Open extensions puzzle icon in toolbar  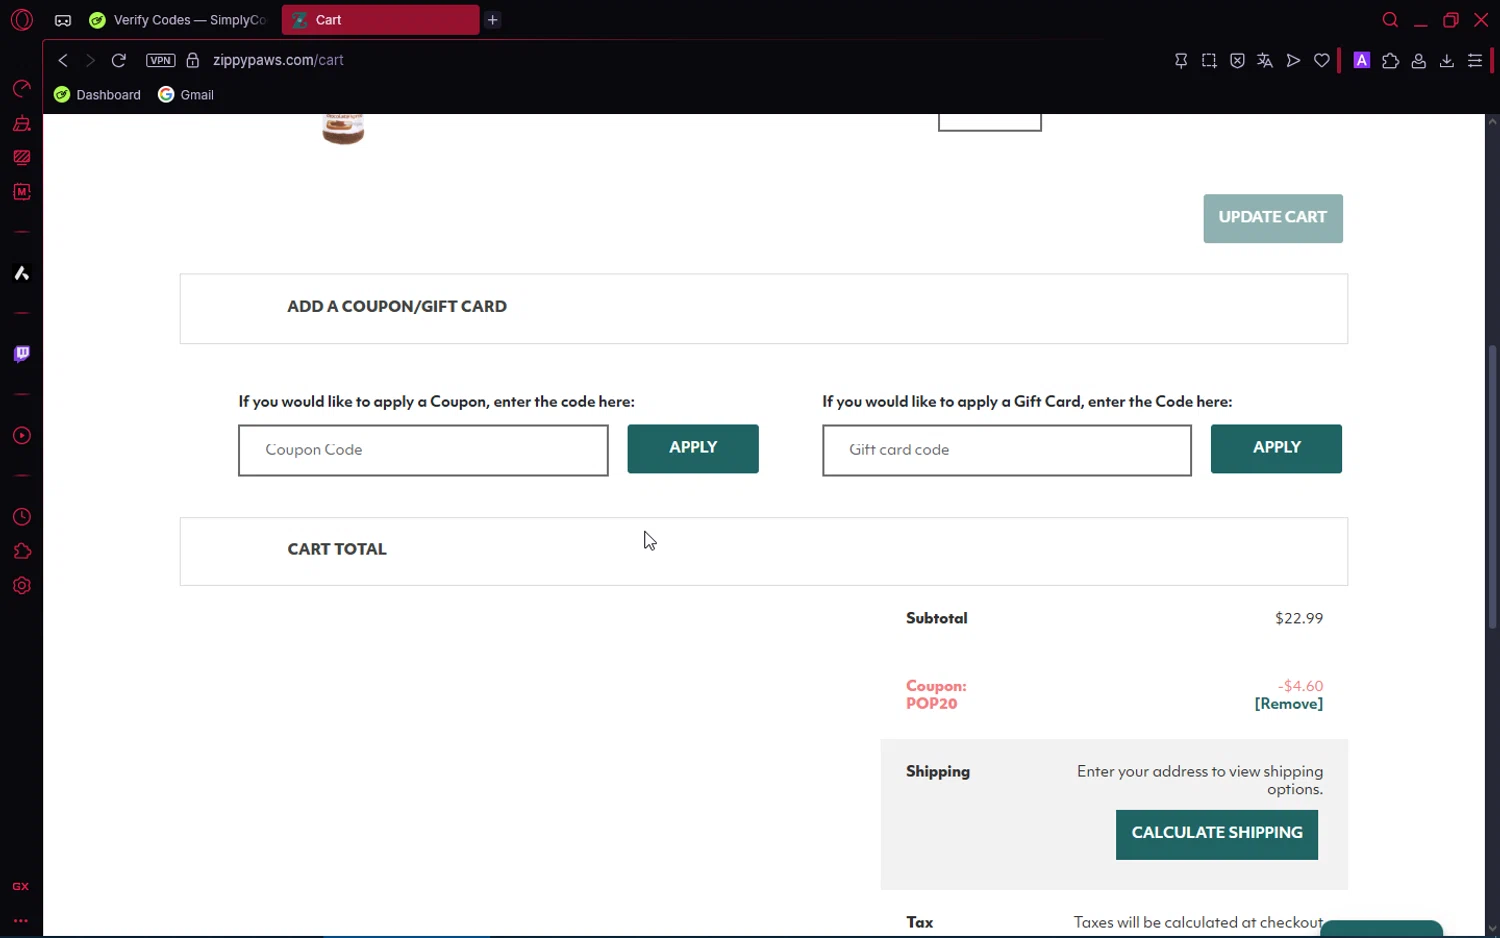[x=1390, y=60]
